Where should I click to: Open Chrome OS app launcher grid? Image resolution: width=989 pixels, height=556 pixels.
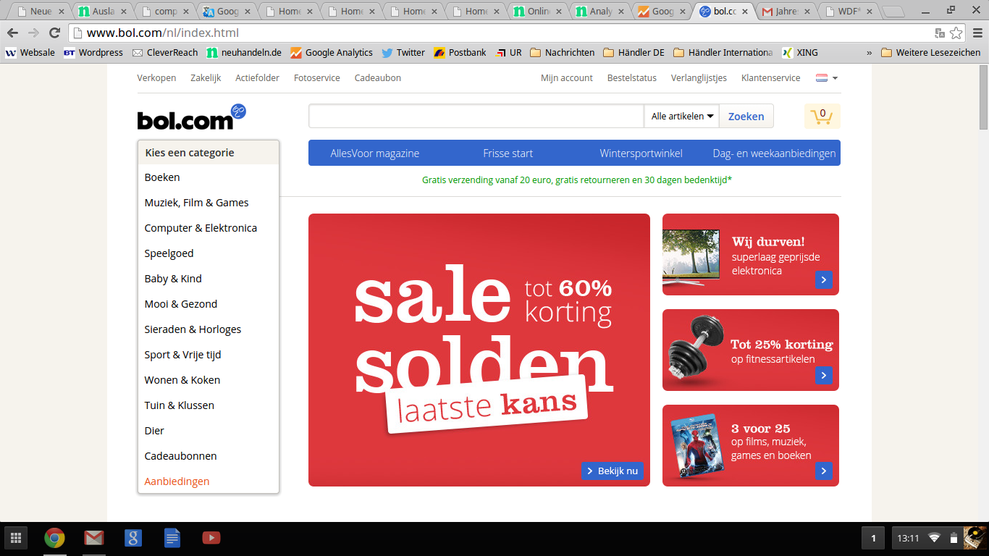click(x=16, y=538)
